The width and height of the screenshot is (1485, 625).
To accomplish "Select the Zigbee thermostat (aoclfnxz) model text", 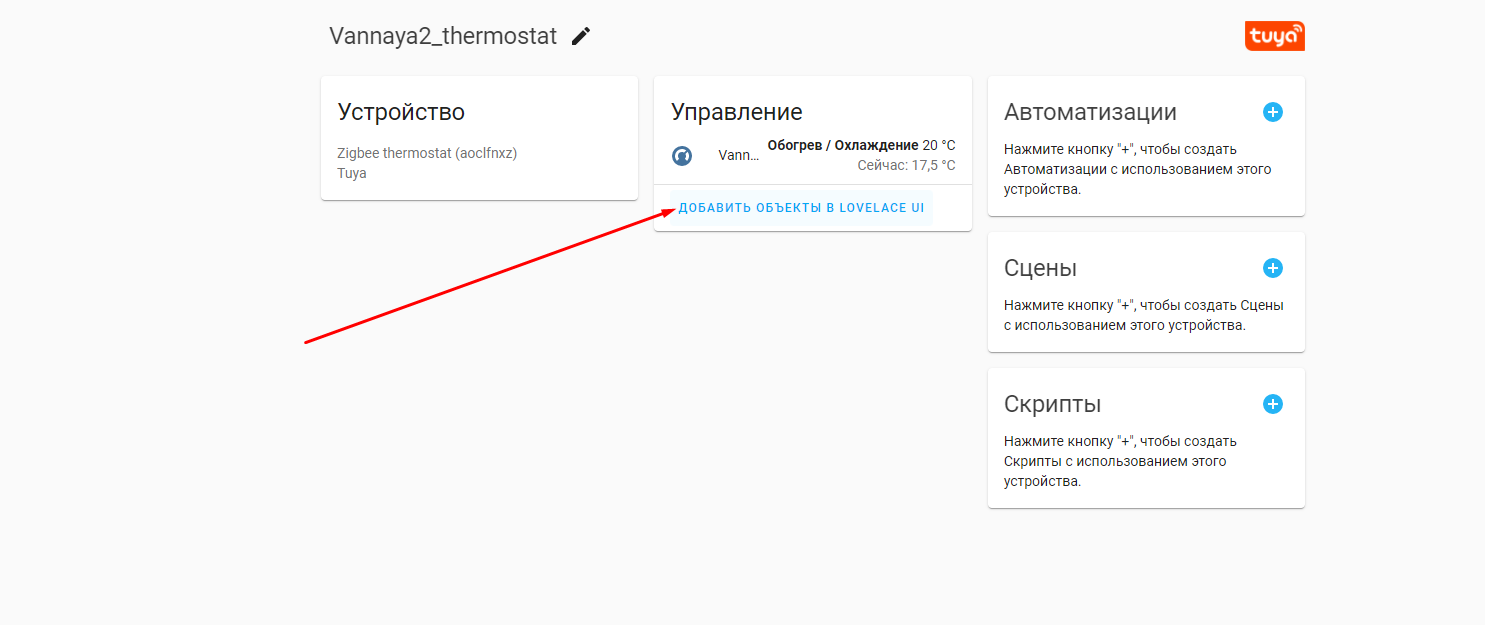I will (427, 153).
